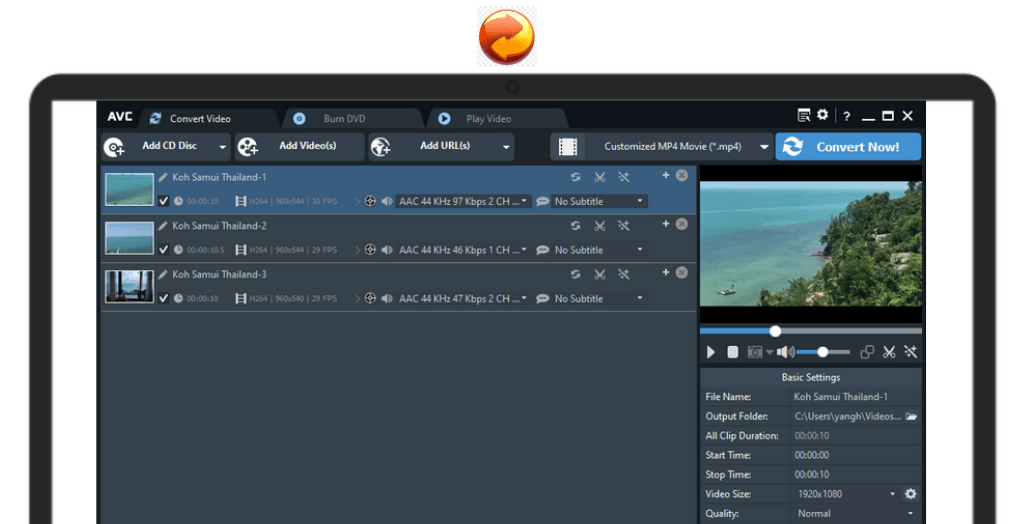Screen dimensions: 1024x524
Task: Open the Customized MP4 Movie output profile dropdown
Action: pos(662,146)
